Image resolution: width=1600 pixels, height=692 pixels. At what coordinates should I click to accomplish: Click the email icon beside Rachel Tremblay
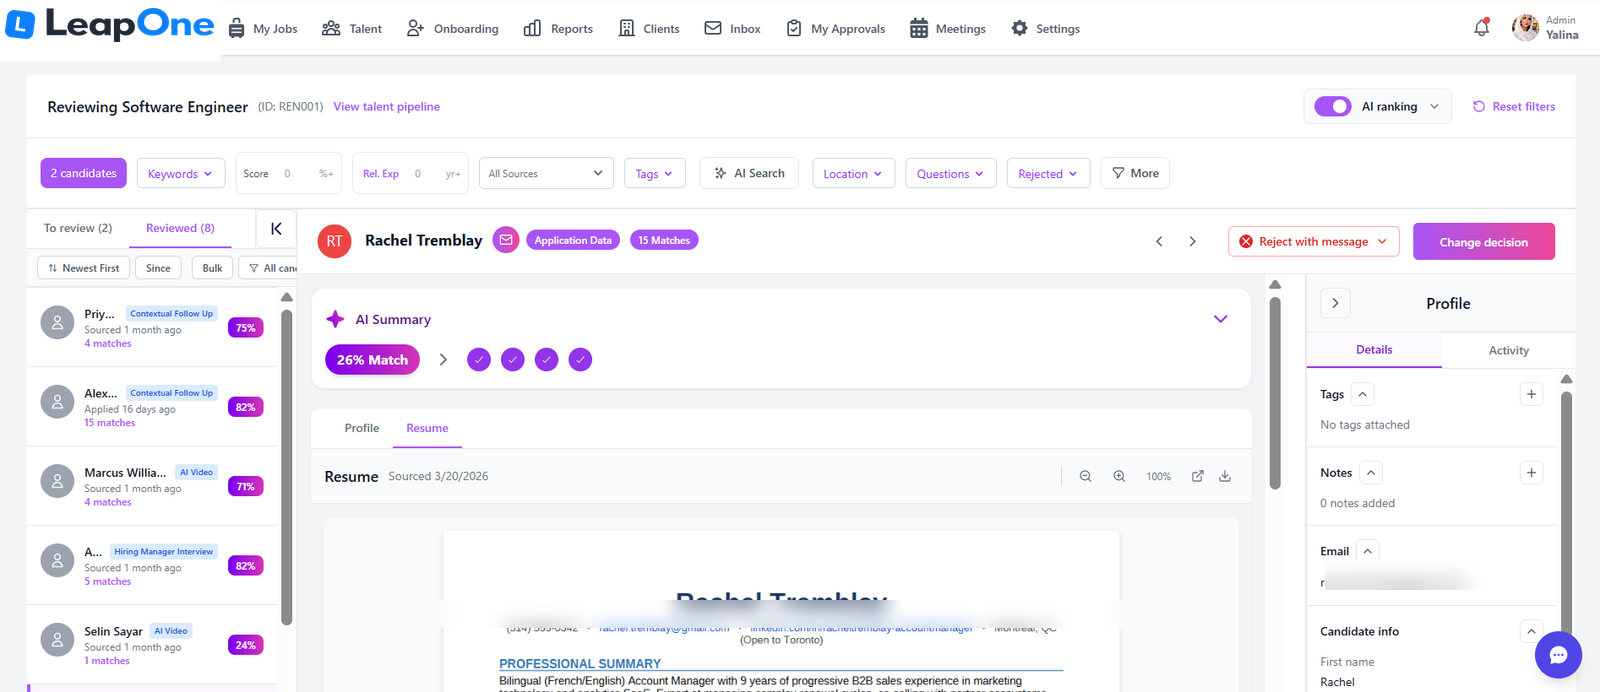click(506, 240)
